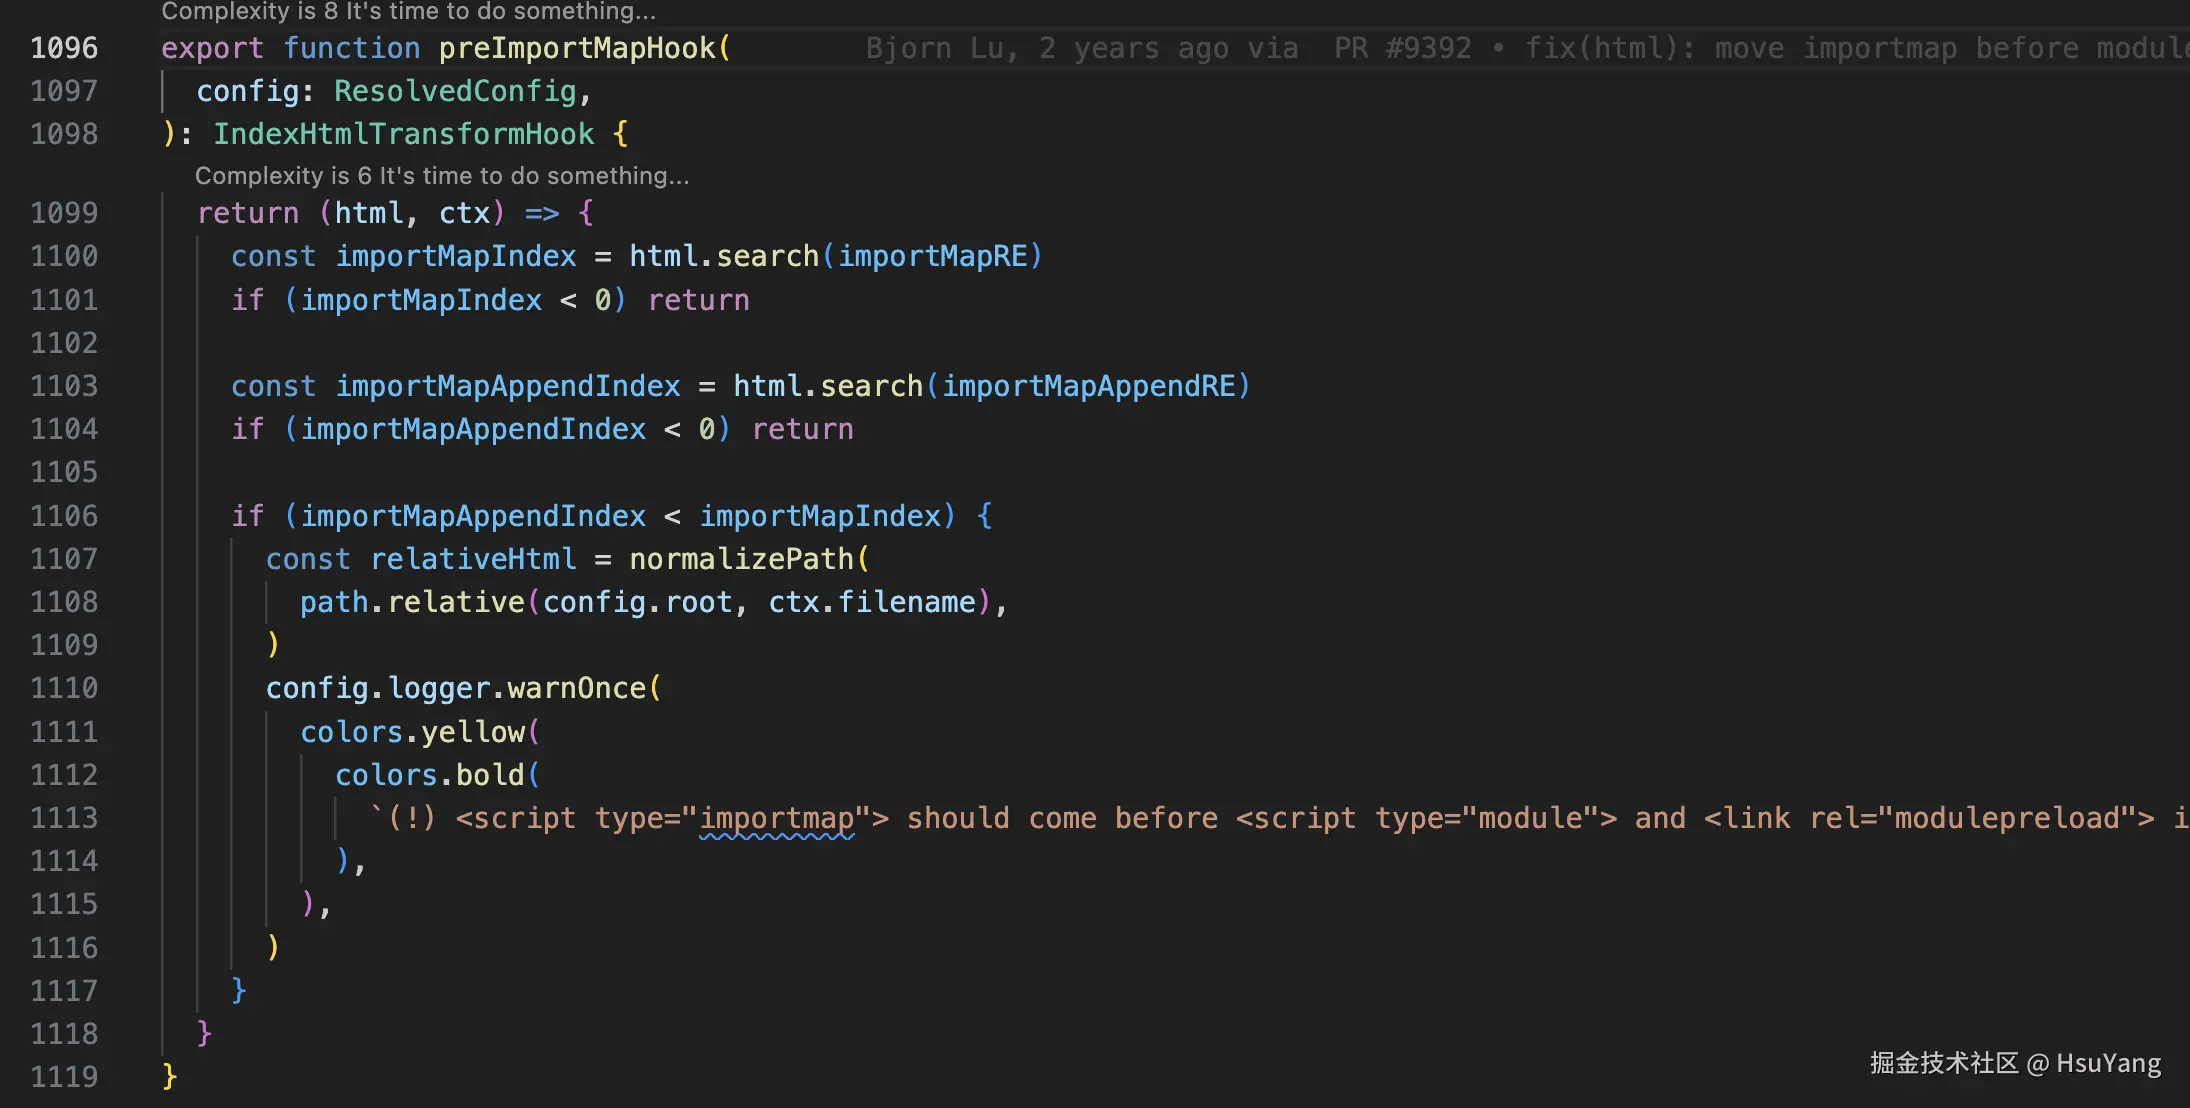Place cursor on importMapRE argument

click(x=932, y=257)
